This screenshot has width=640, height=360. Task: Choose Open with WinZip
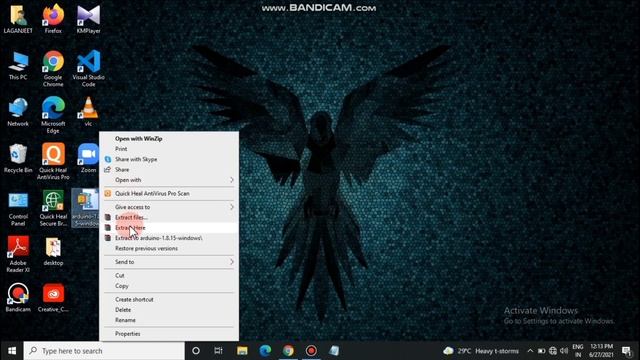[169, 139]
